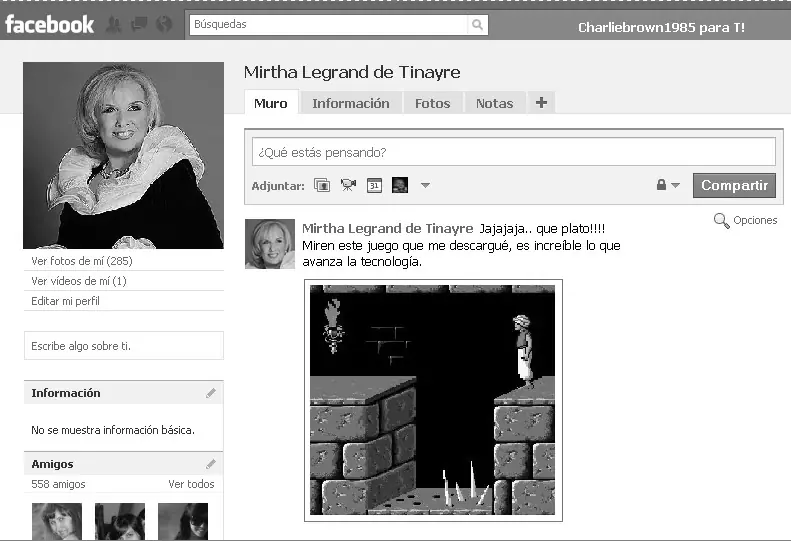The image size is (791, 541).
Task: Click Editar mi perfil link
Action: [x=65, y=301]
